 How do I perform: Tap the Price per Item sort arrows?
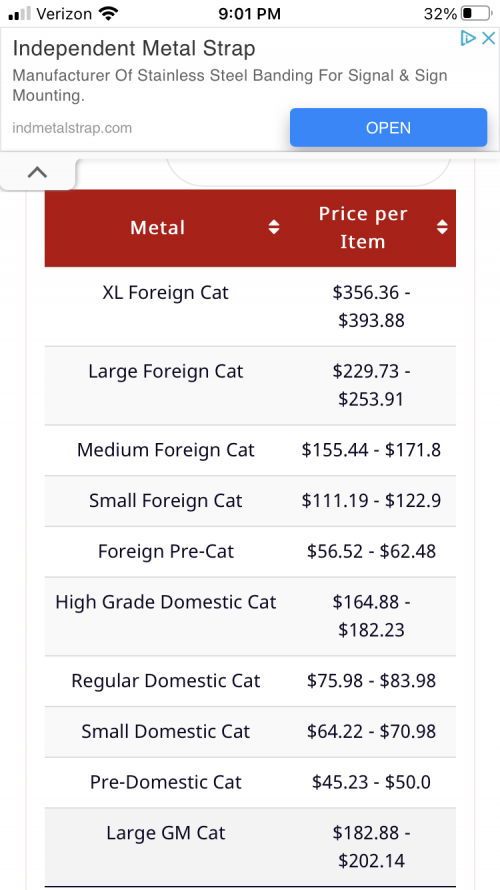442,228
